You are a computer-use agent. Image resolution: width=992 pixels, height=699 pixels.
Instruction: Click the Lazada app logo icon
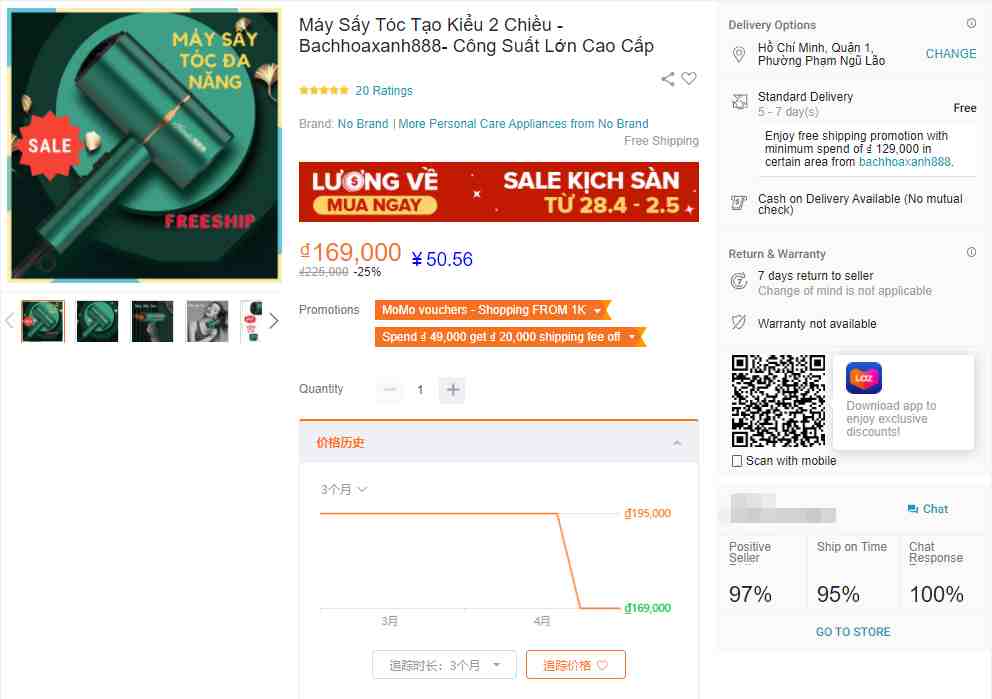pos(864,378)
